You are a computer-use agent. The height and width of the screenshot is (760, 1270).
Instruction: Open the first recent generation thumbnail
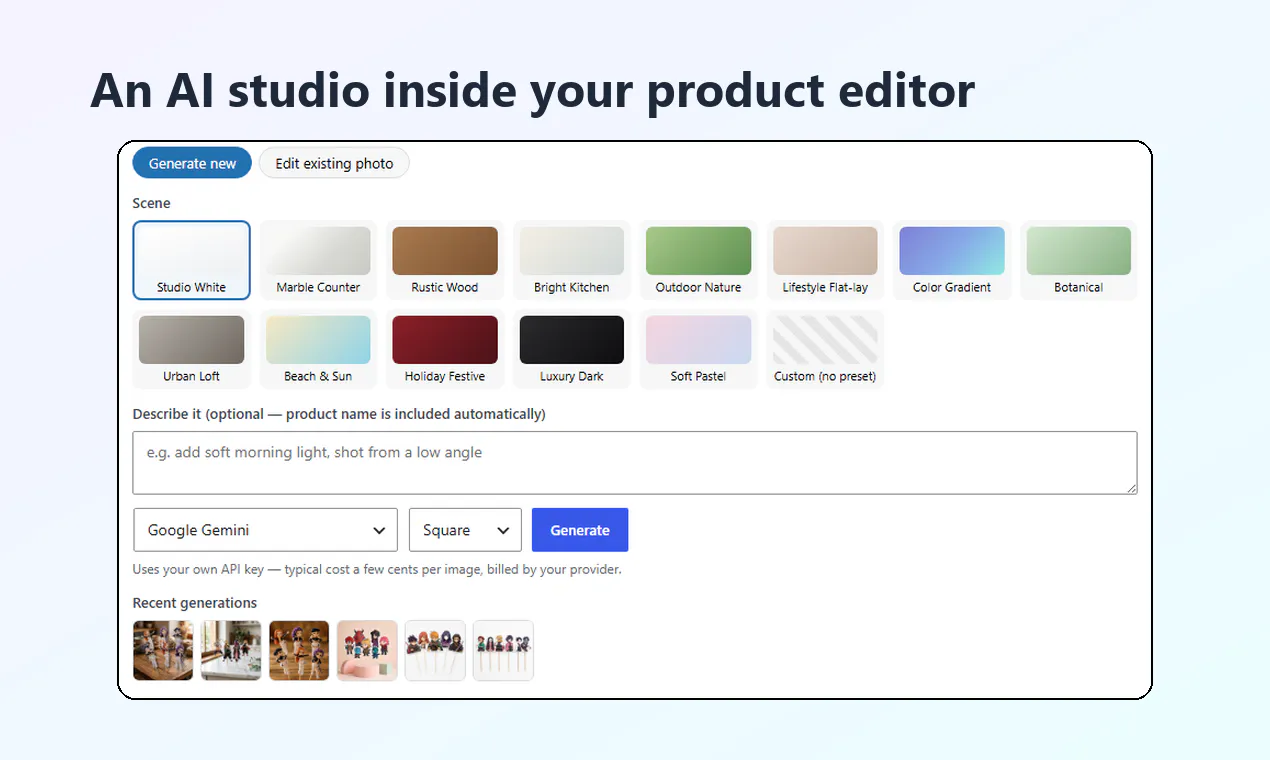click(163, 650)
